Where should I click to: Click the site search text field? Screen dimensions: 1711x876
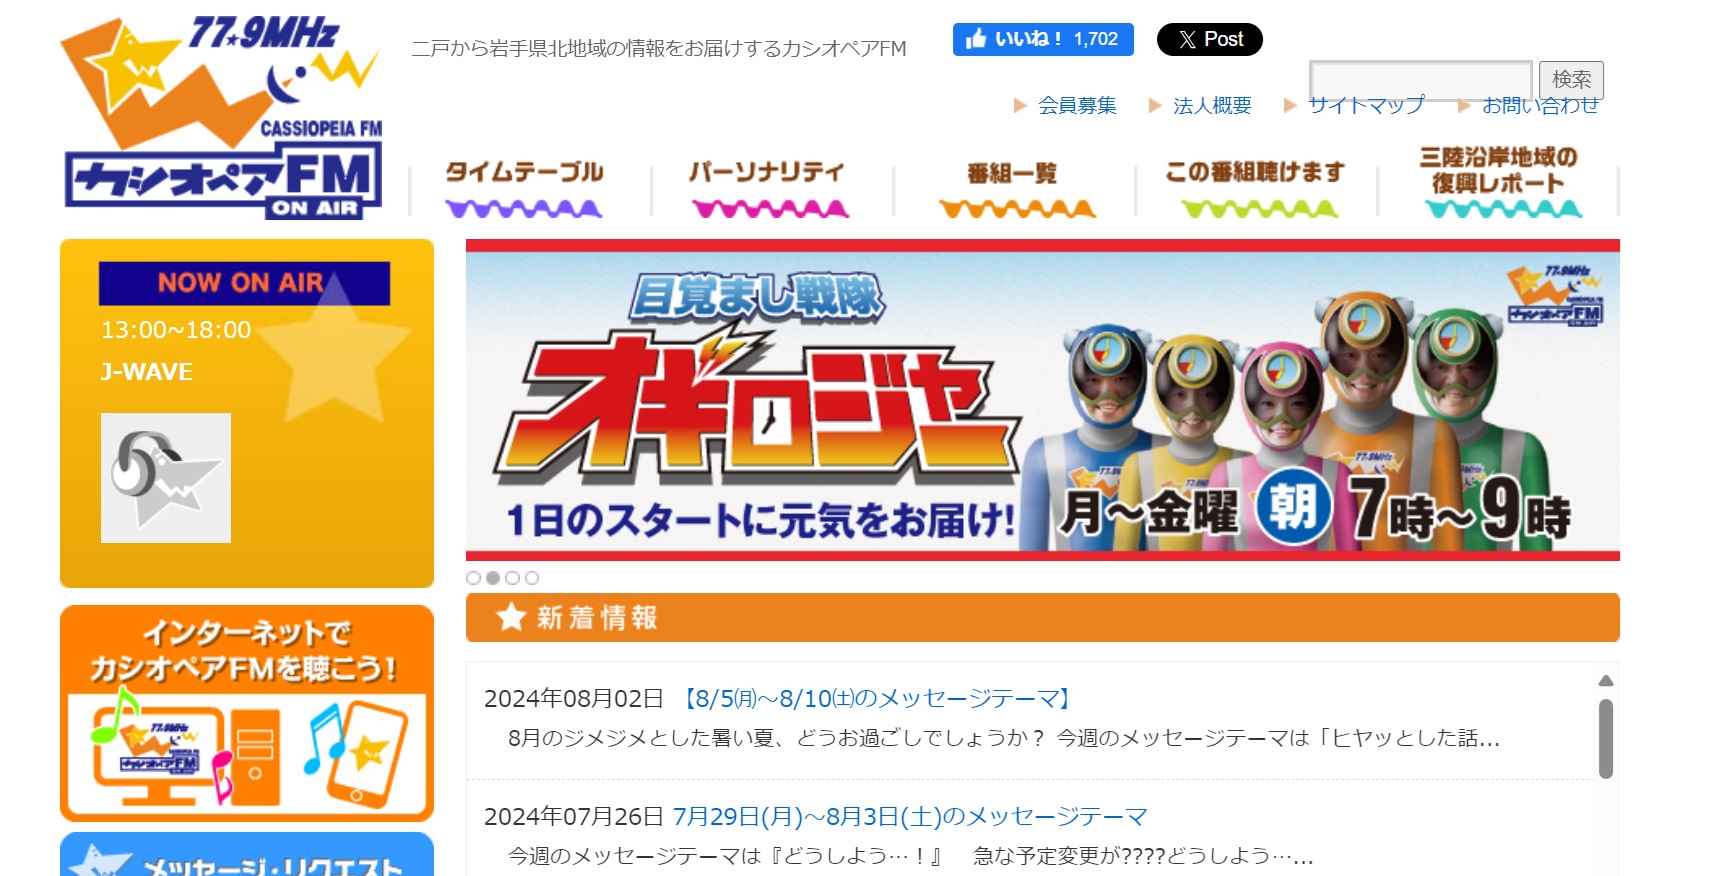click(1421, 80)
